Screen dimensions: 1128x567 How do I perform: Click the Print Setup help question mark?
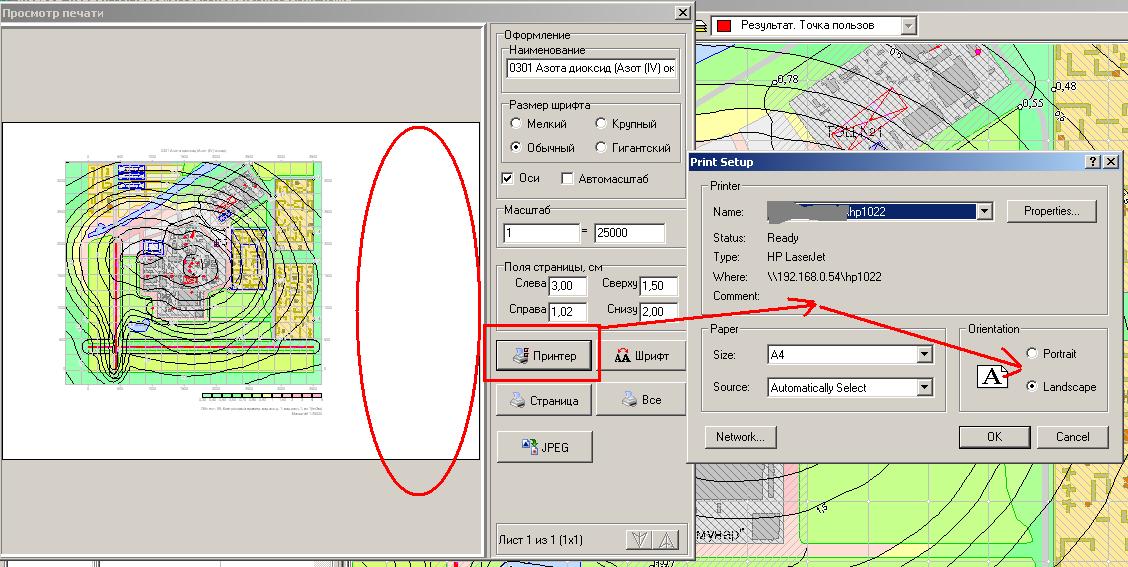click(x=1092, y=162)
